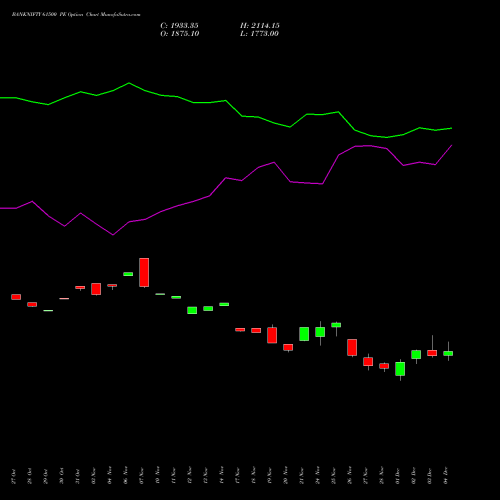This screenshot has height=500, width=500.
Task: Click the green candle above 01 Dec
Action: coord(400,369)
